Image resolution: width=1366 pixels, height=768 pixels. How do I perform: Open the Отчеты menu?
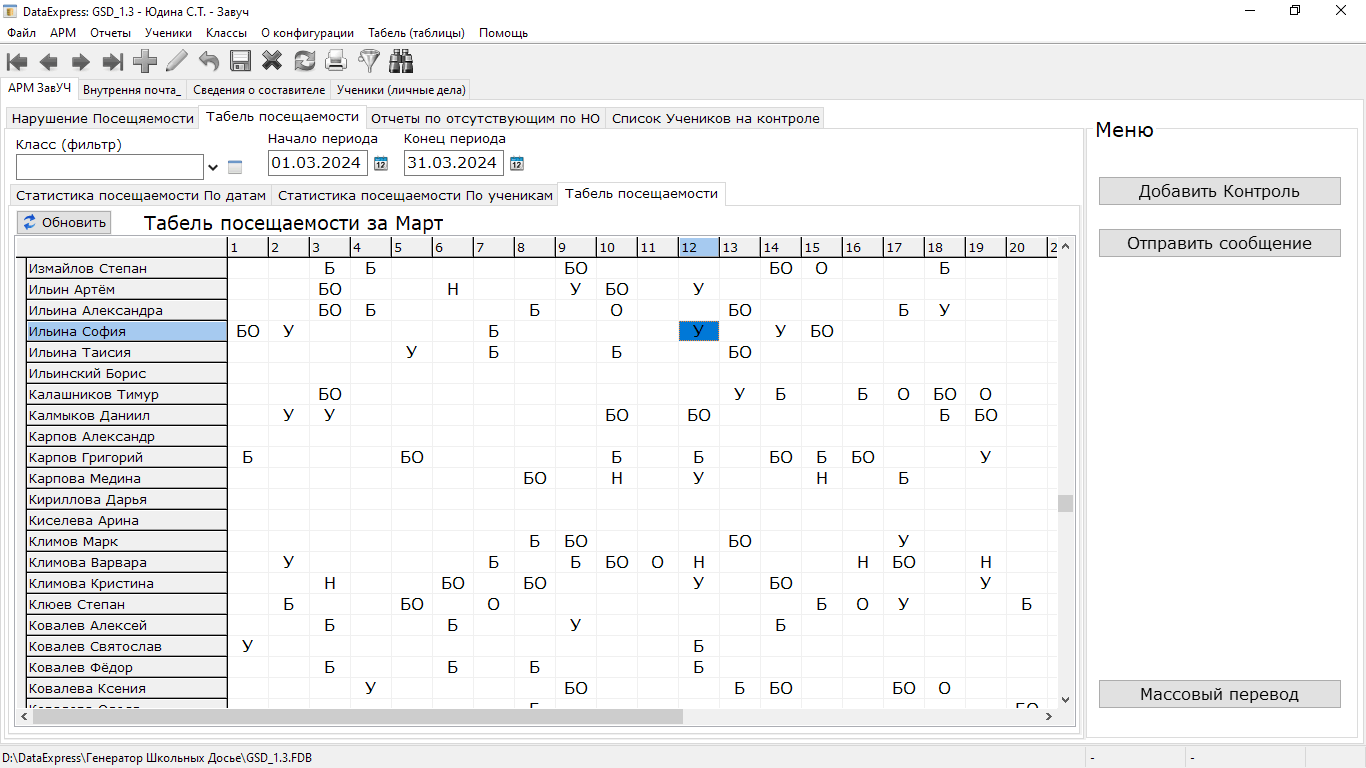(110, 33)
